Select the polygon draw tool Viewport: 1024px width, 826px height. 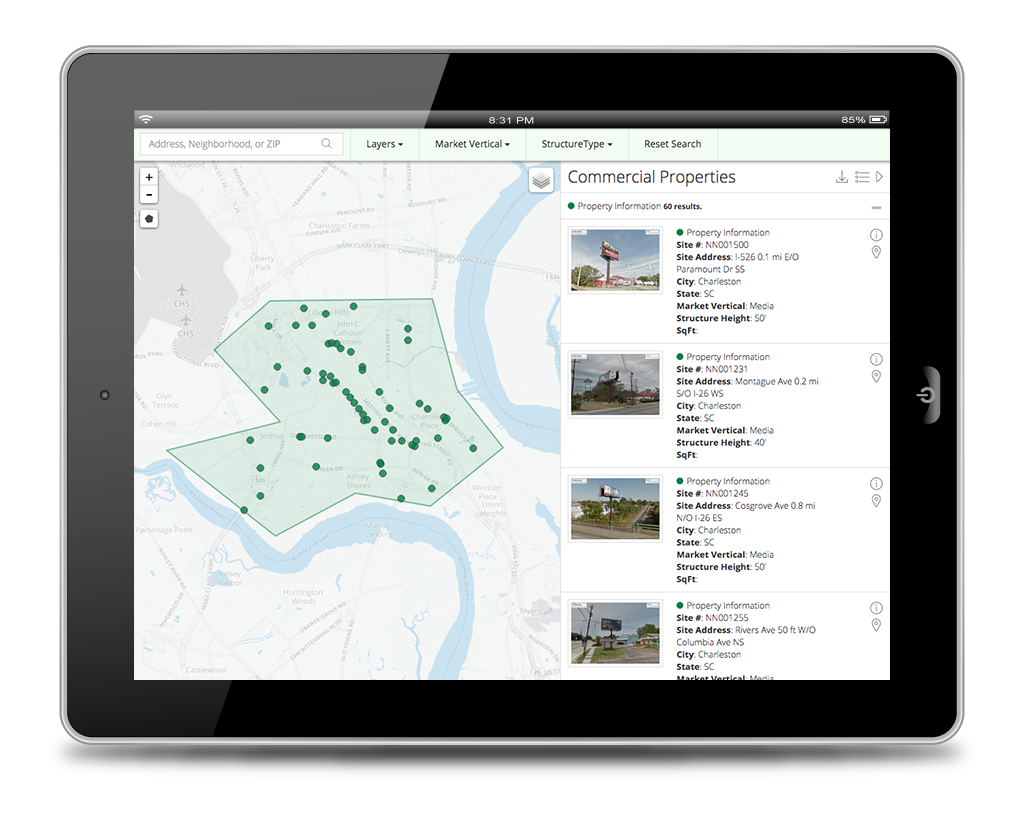(x=149, y=219)
